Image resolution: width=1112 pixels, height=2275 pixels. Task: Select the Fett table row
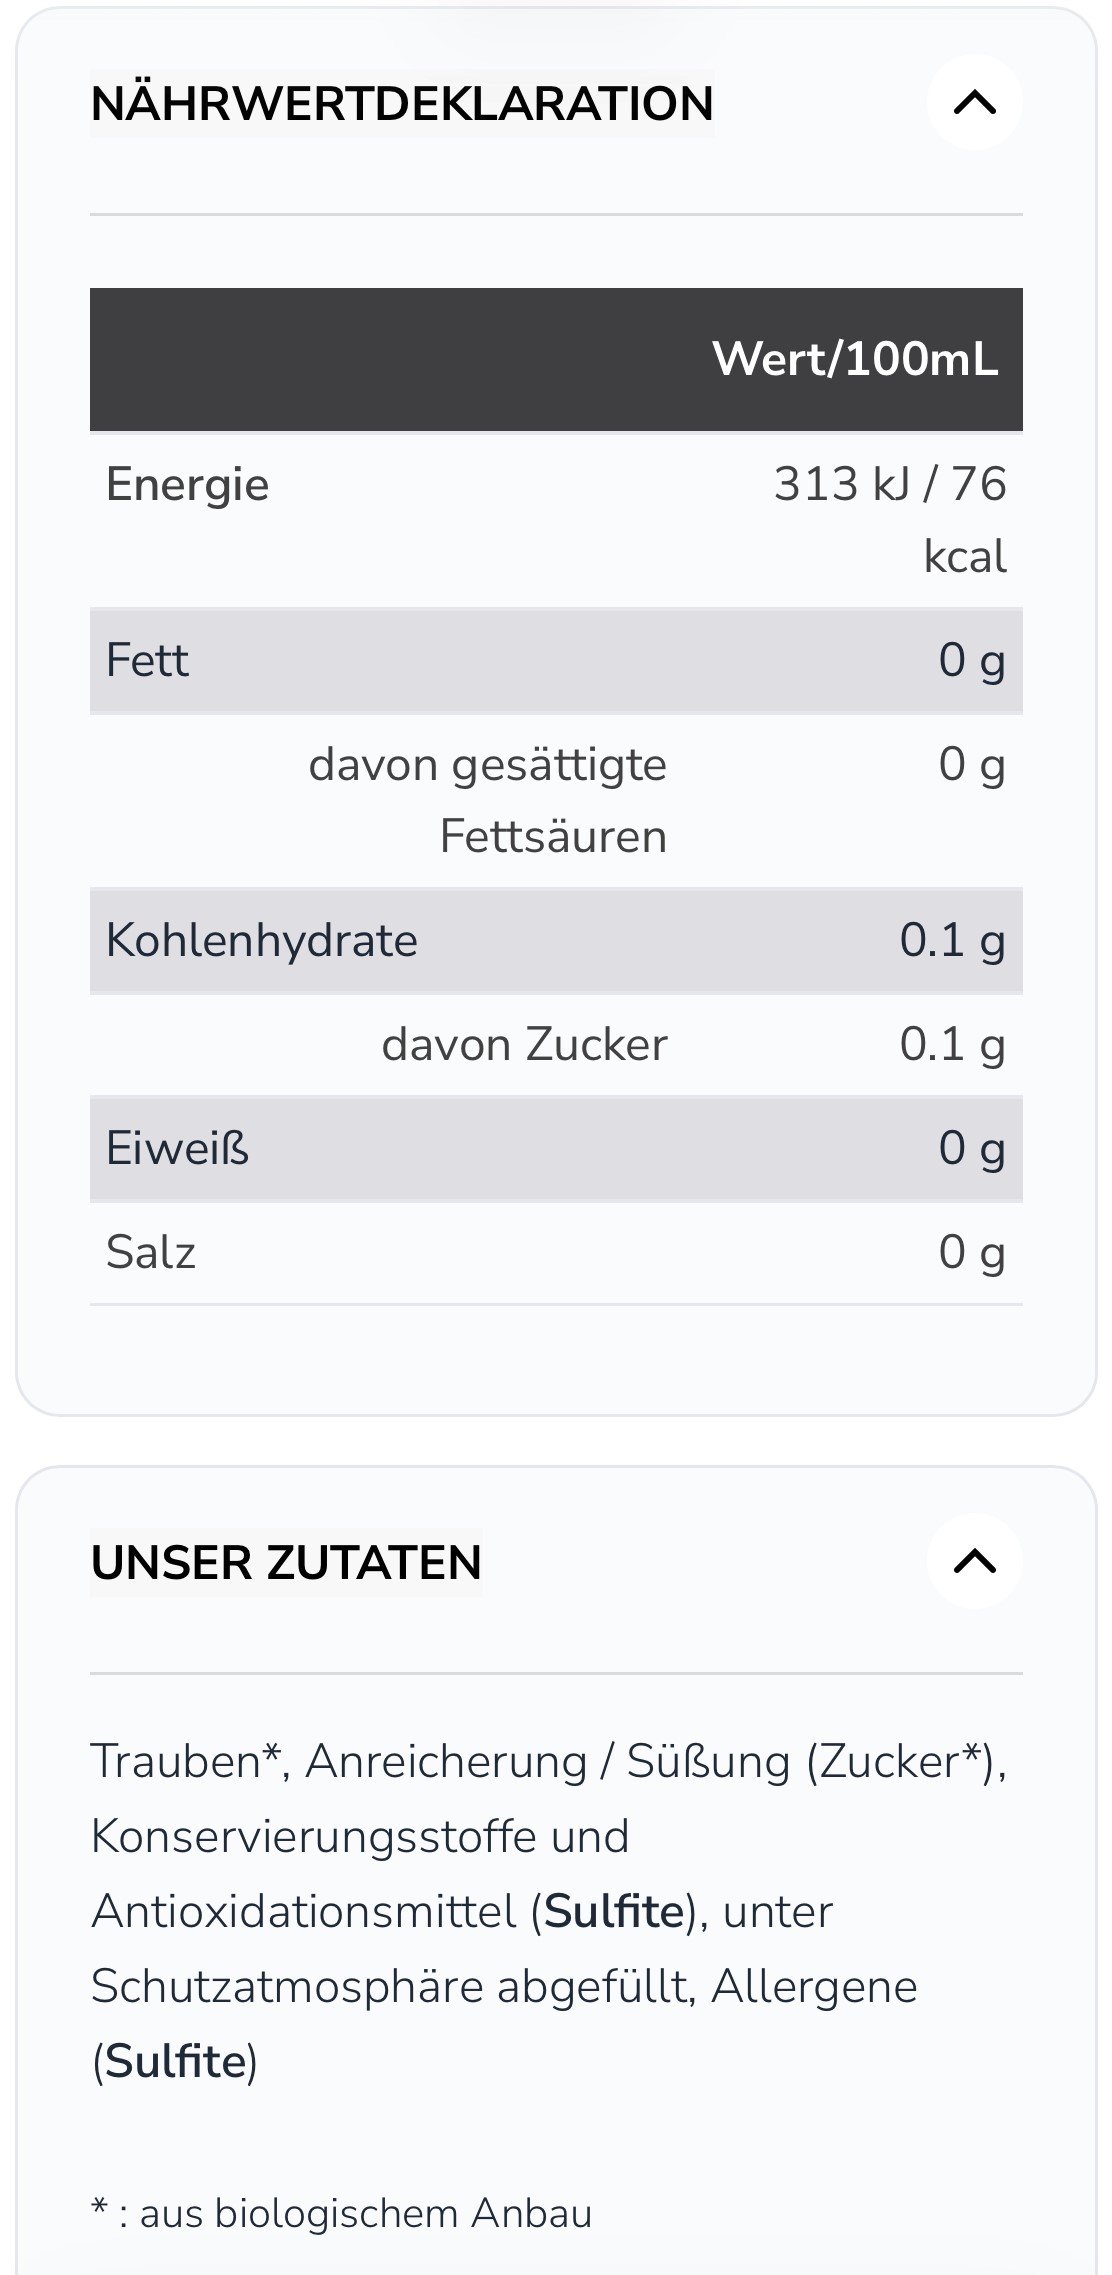click(x=556, y=660)
